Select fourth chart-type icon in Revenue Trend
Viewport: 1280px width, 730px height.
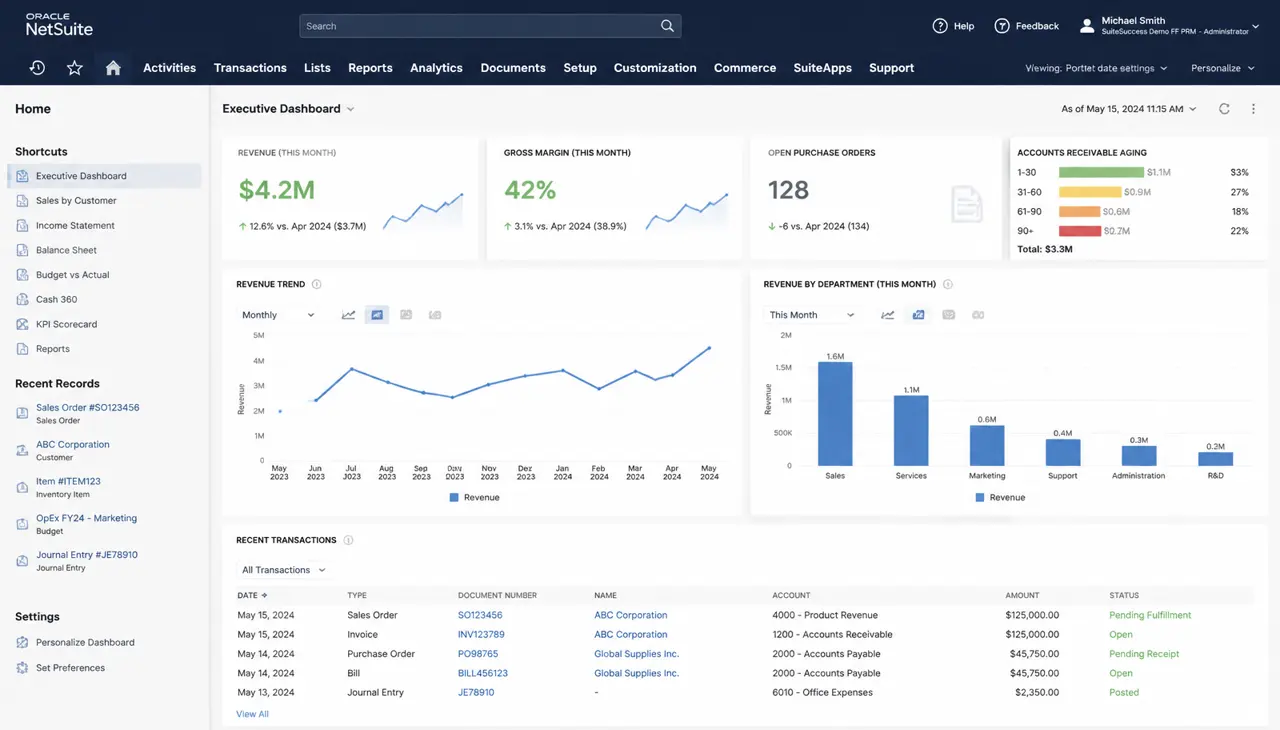pyautogui.click(x=435, y=315)
